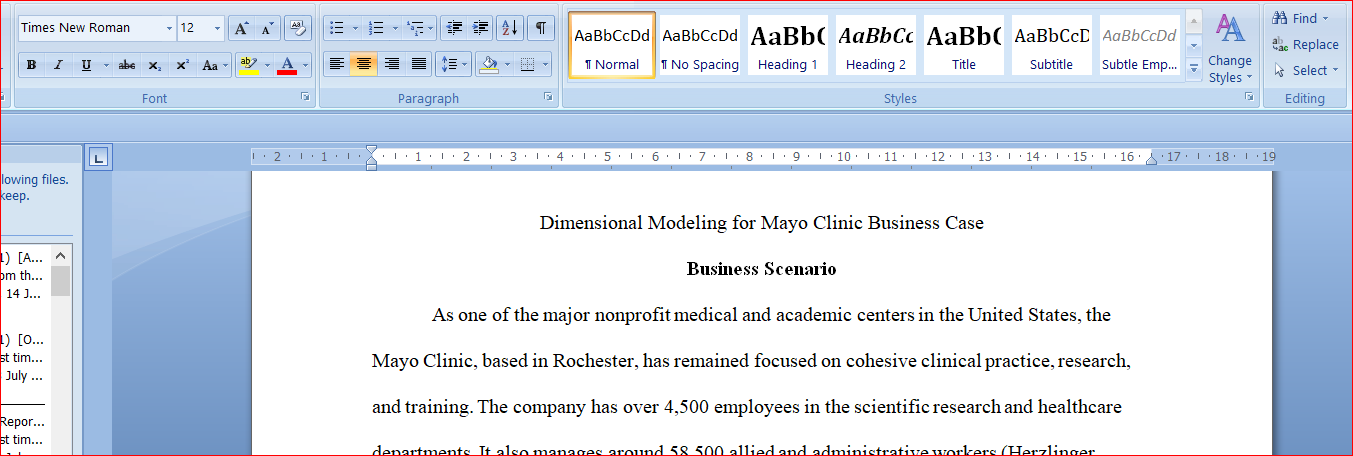Image resolution: width=1353 pixels, height=456 pixels.
Task: Apply the No Spacing style
Action: tap(700, 45)
